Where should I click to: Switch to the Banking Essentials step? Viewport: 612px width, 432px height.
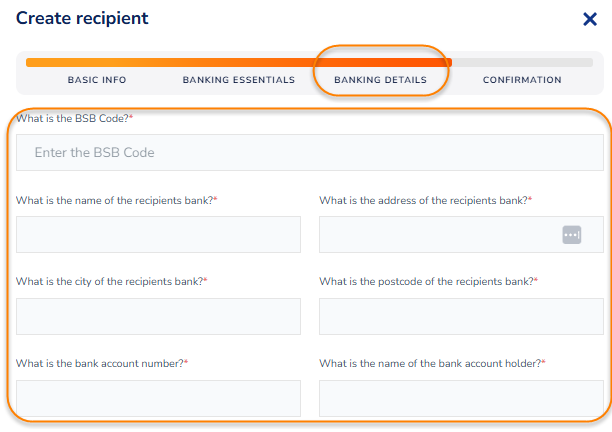(239, 80)
